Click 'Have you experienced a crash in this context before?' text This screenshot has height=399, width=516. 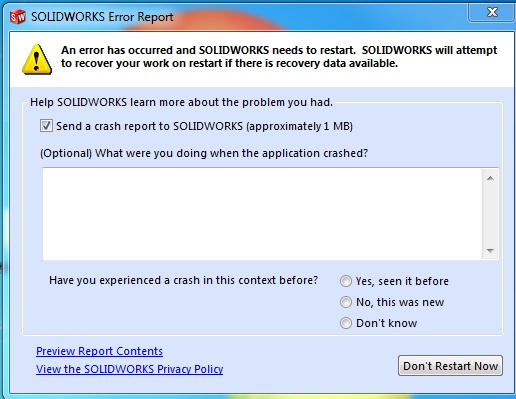[x=183, y=280]
